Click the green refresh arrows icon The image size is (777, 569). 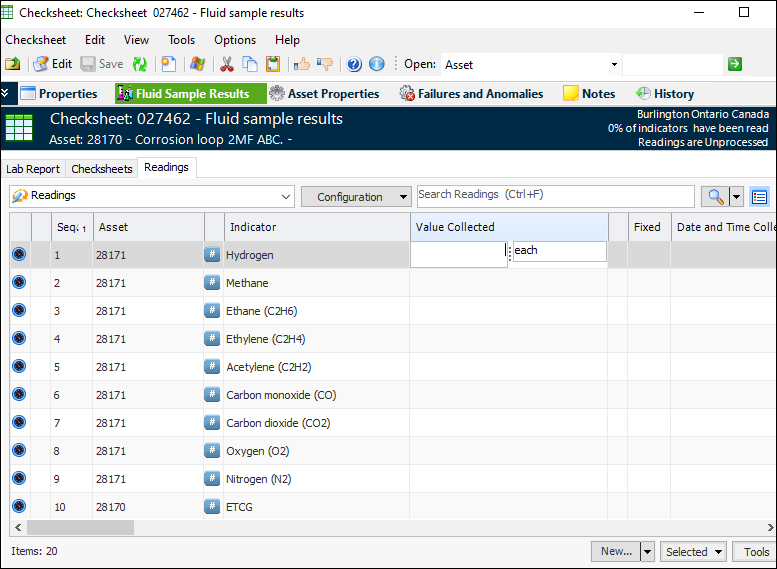pos(140,64)
